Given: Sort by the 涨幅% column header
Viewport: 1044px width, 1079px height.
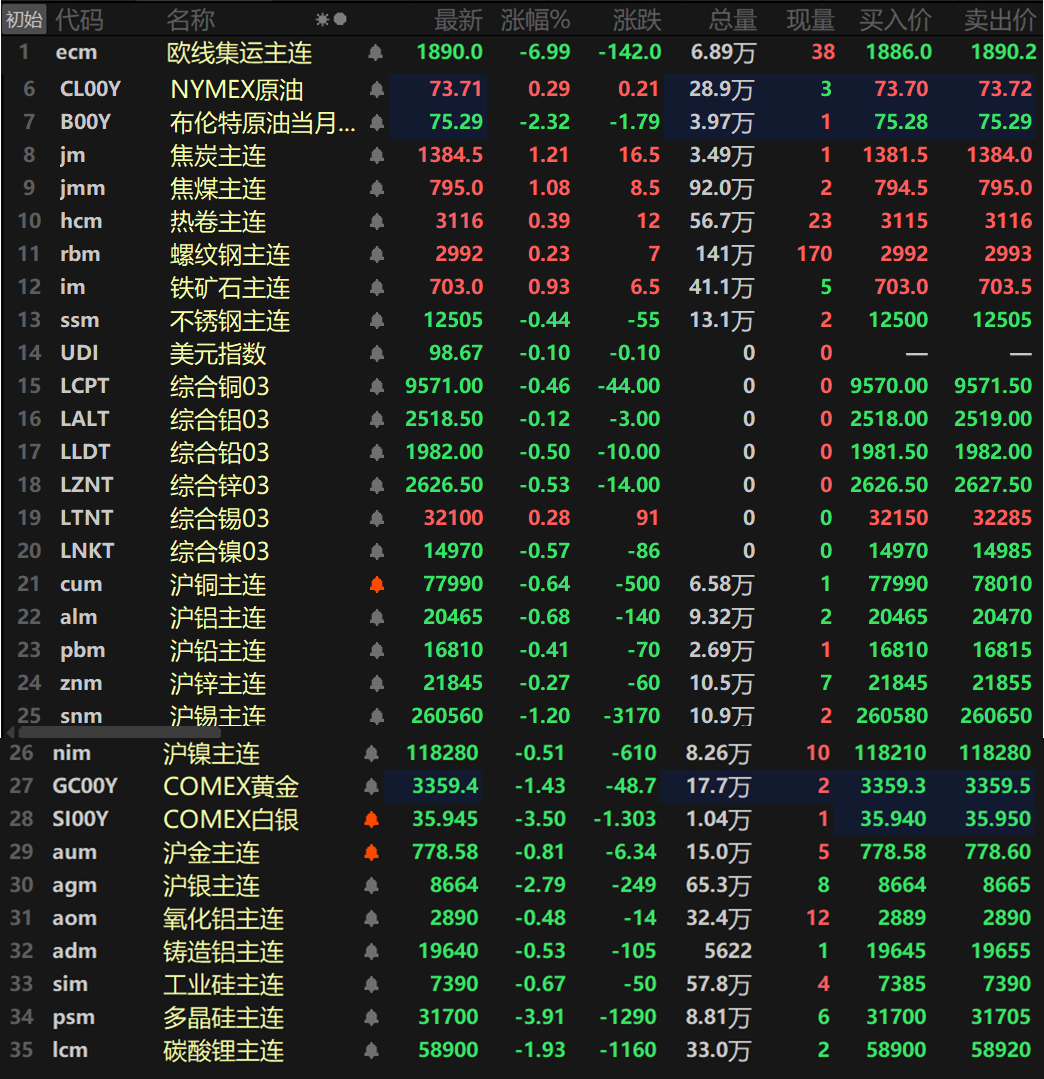Looking at the screenshot, I should (x=535, y=19).
